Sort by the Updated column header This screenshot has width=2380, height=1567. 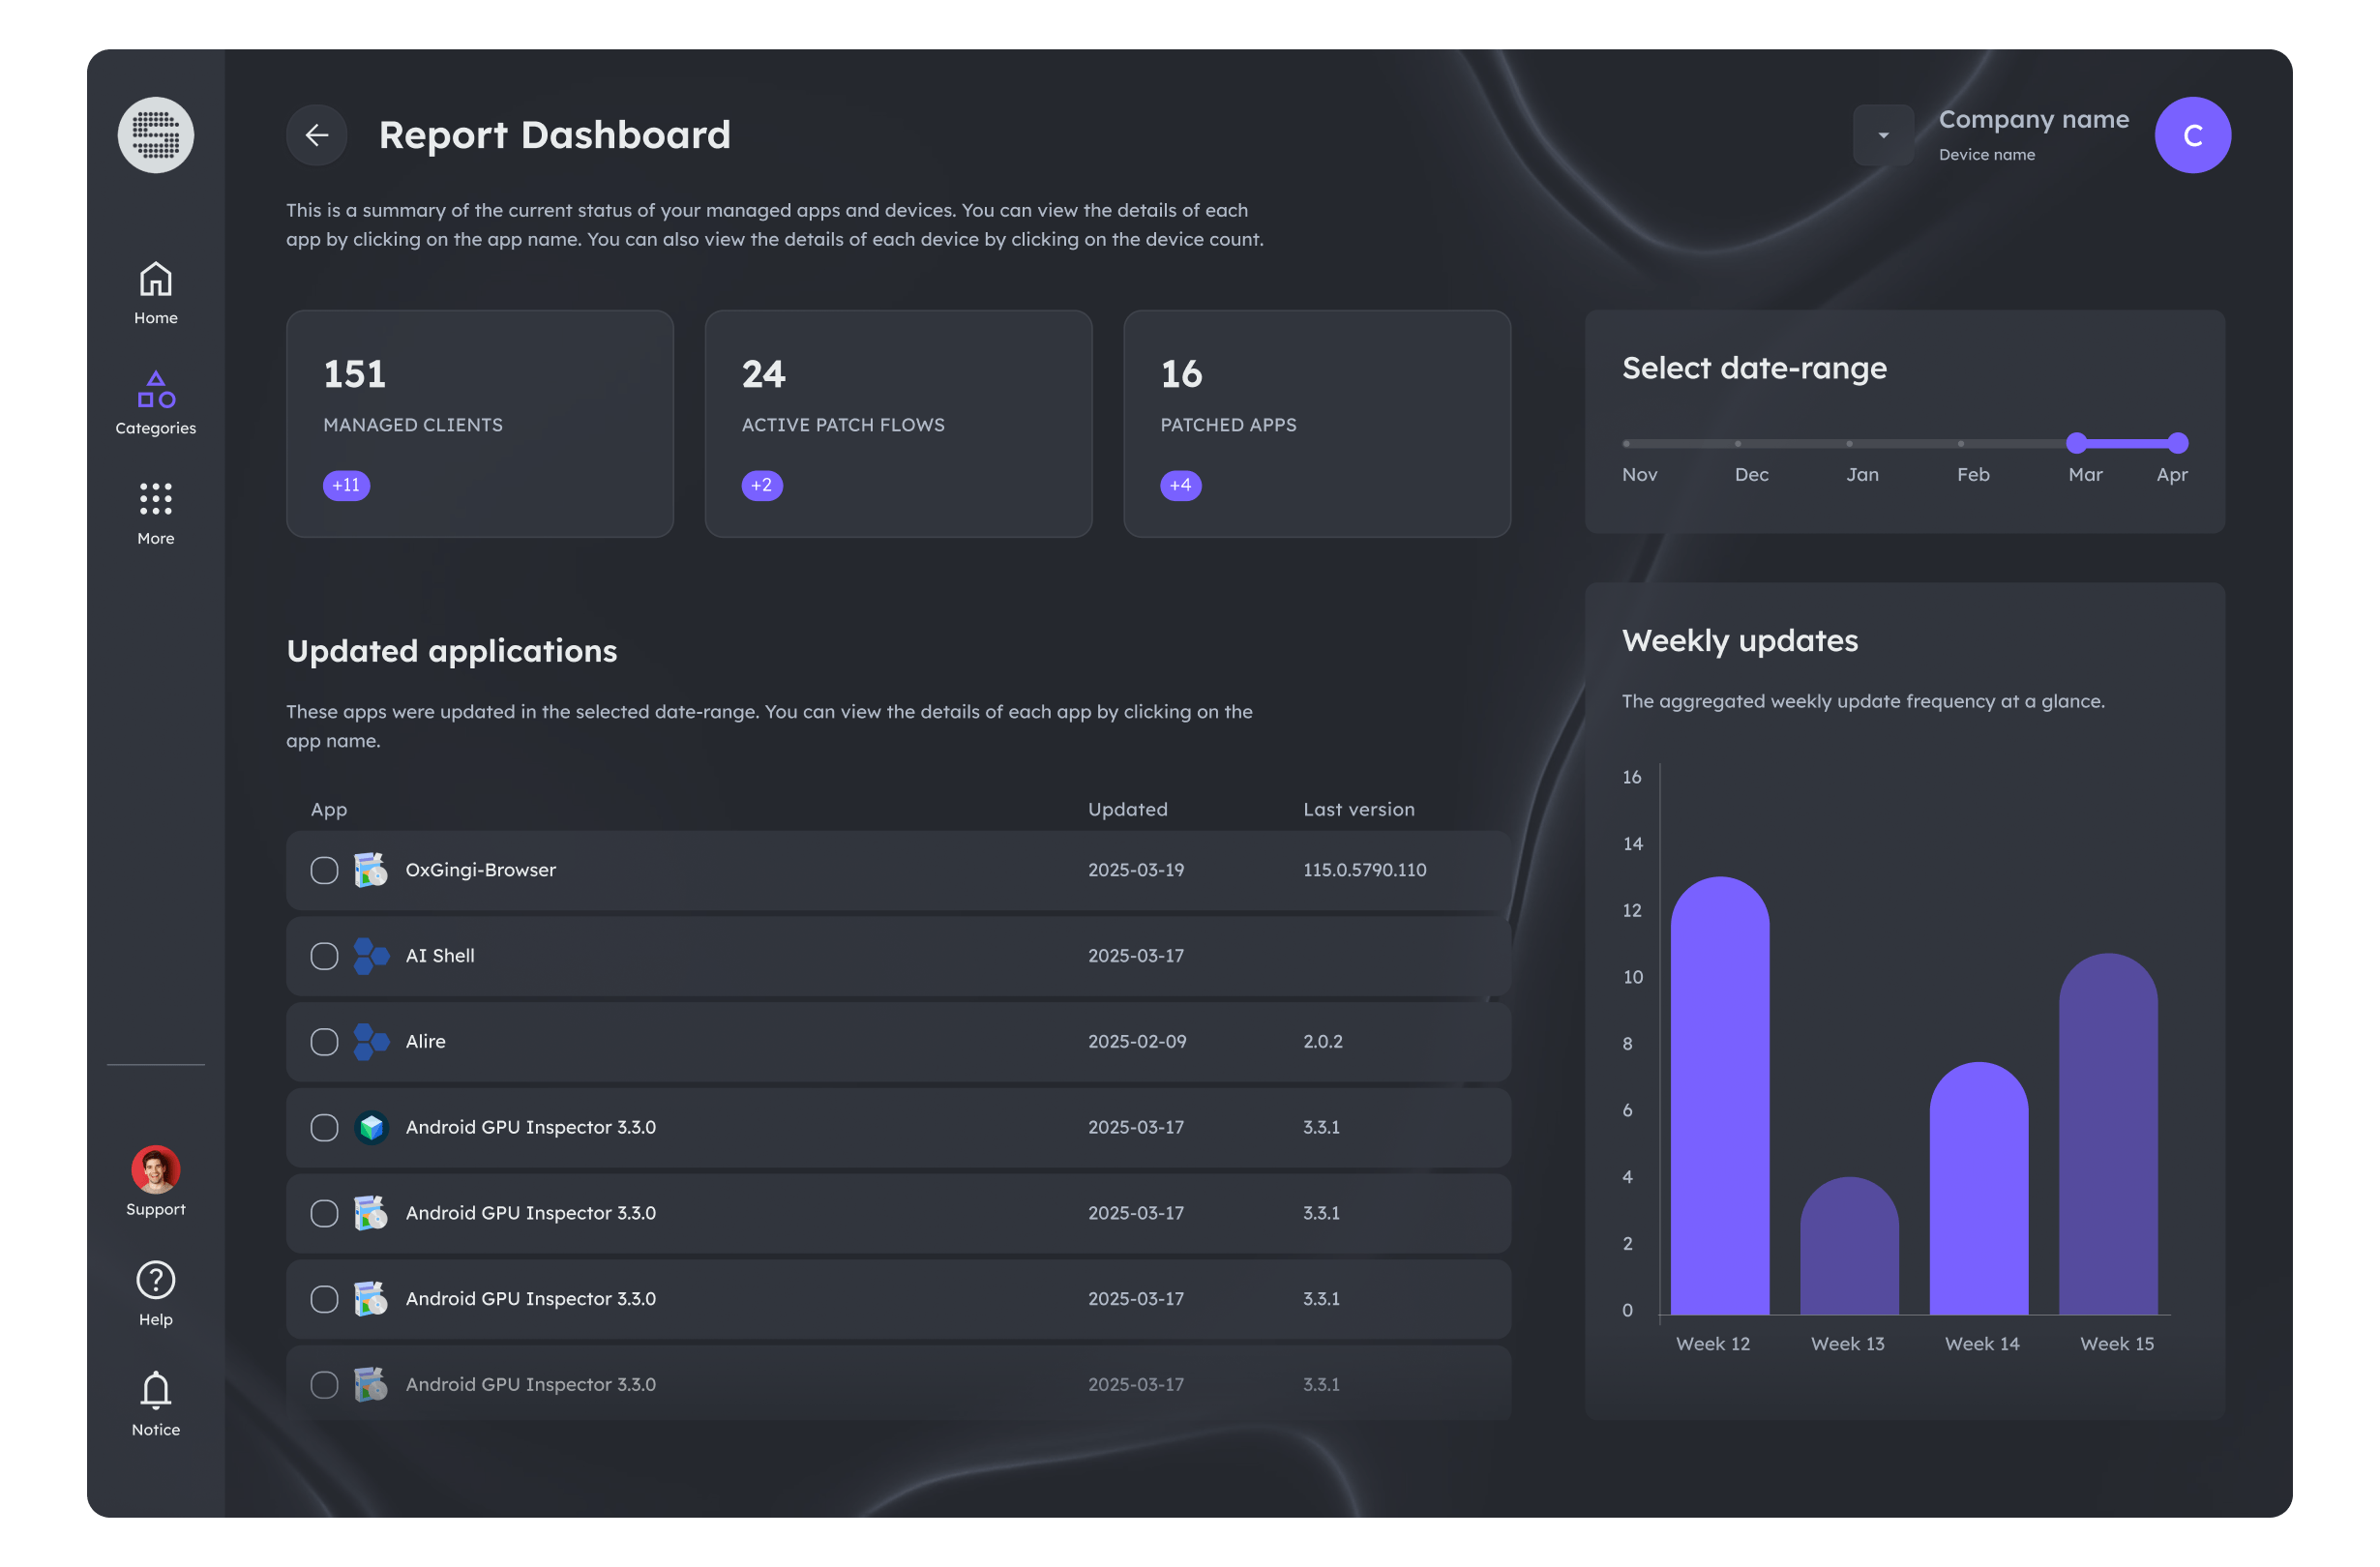pos(1127,809)
